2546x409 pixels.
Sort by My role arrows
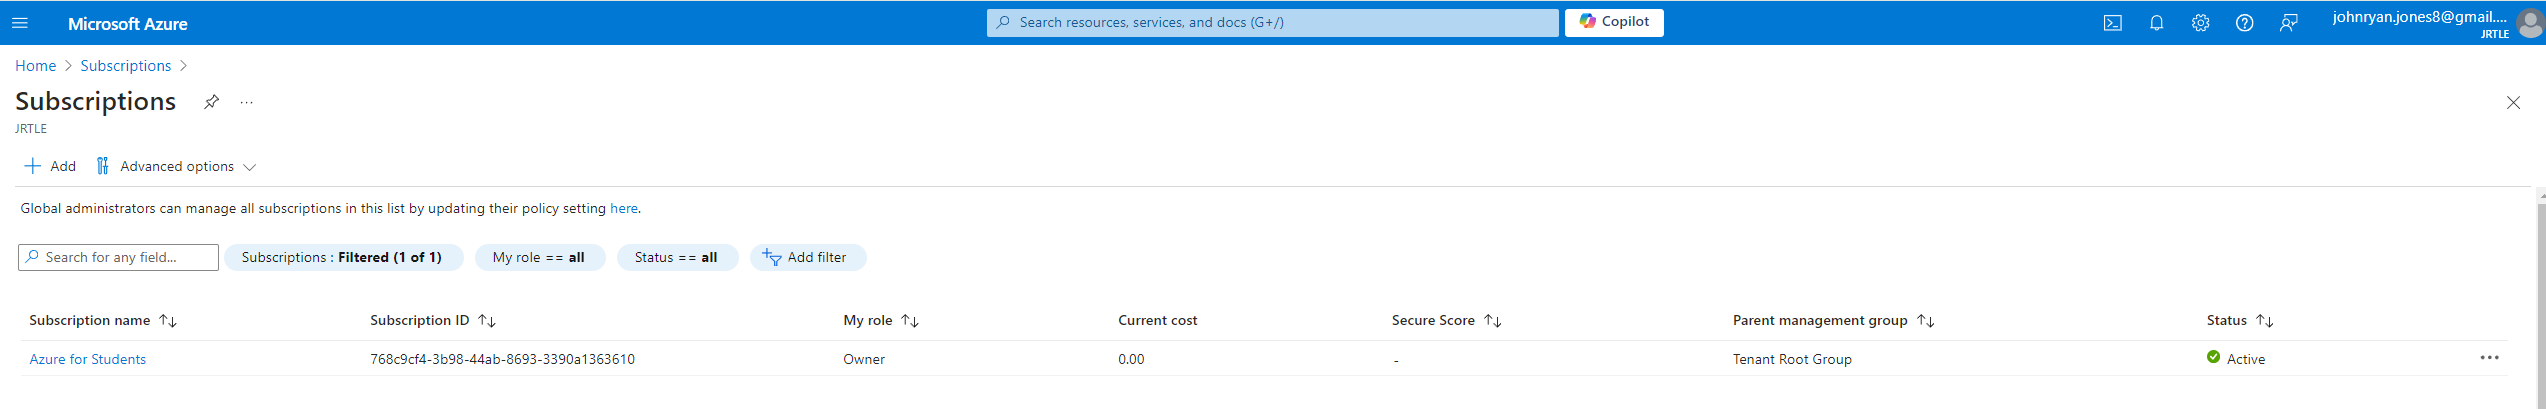tap(910, 321)
